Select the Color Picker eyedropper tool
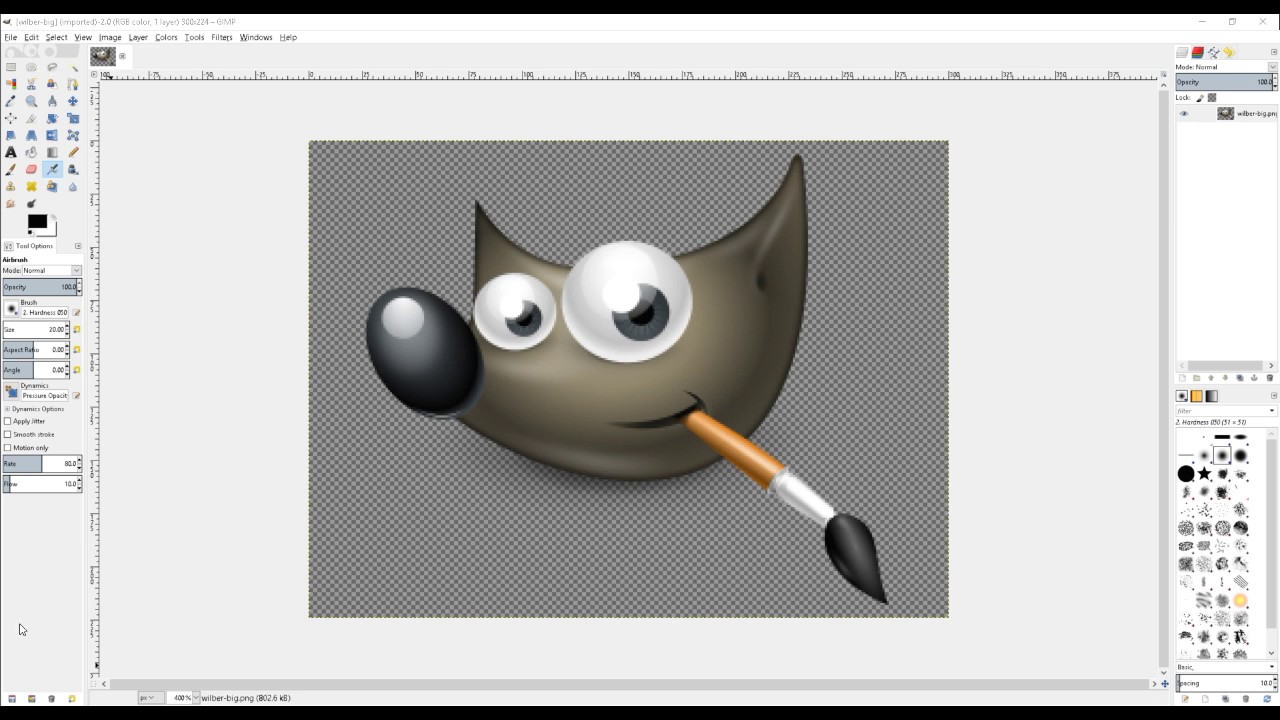Image resolution: width=1280 pixels, height=720 pixels. pyautogui.click(x=11, y=101)
